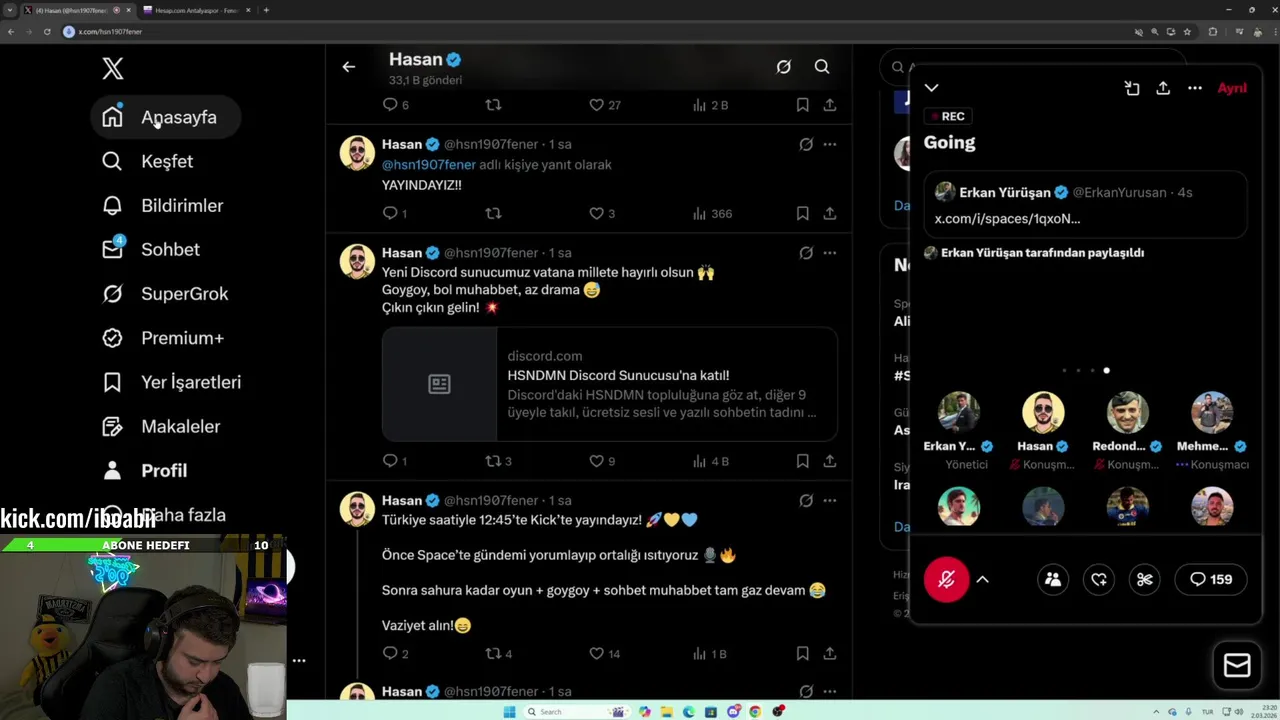Open more options on YAYINDAYIZ!! post
Image resolution: width=1280 pixels, height=720 pixels.
(830, 144)
